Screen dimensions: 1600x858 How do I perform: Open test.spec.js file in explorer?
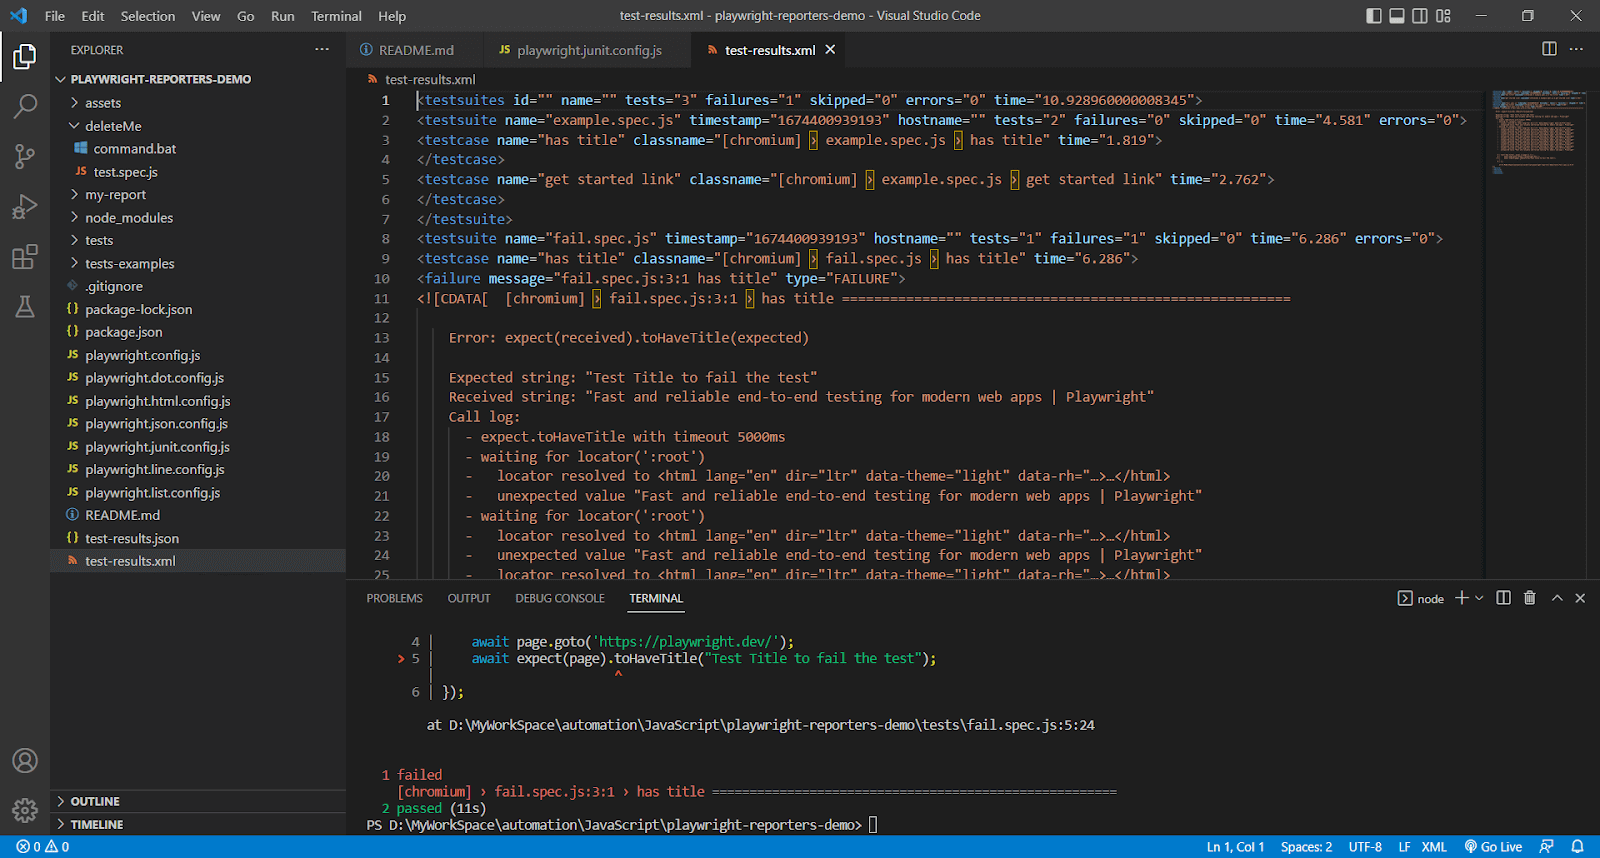[x=198, y=172]
